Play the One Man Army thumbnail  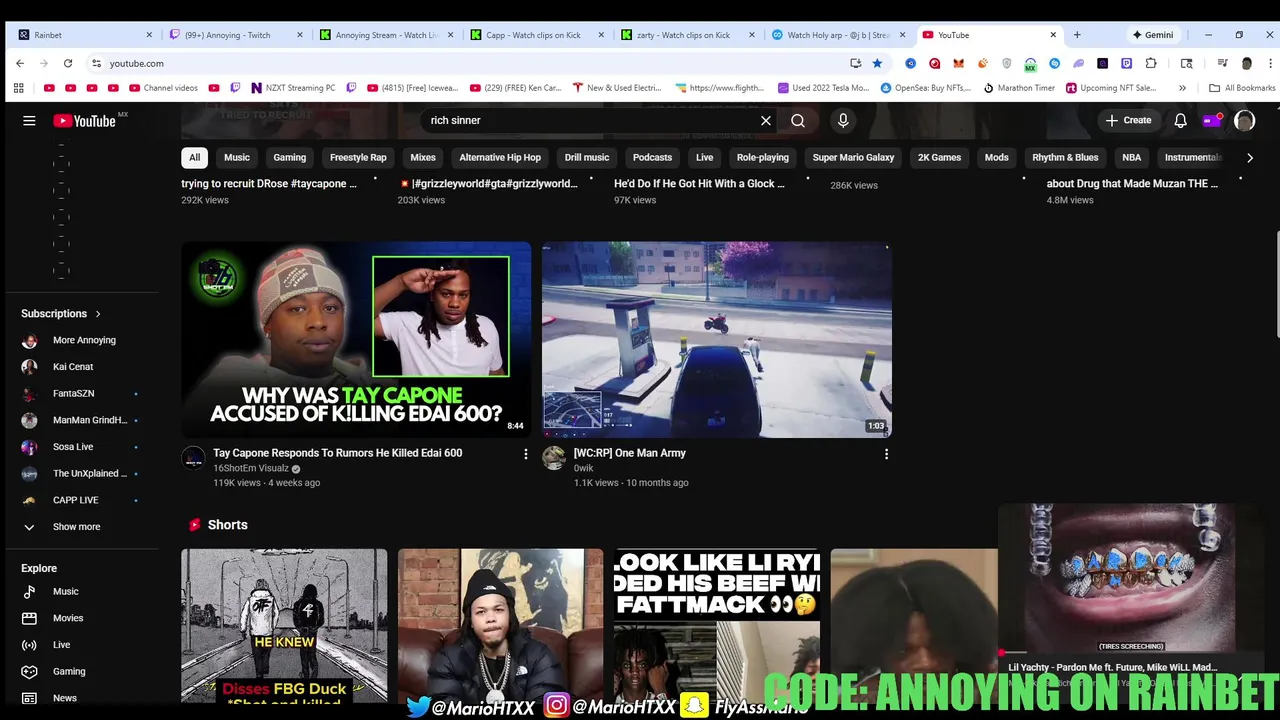click(716, 340)
